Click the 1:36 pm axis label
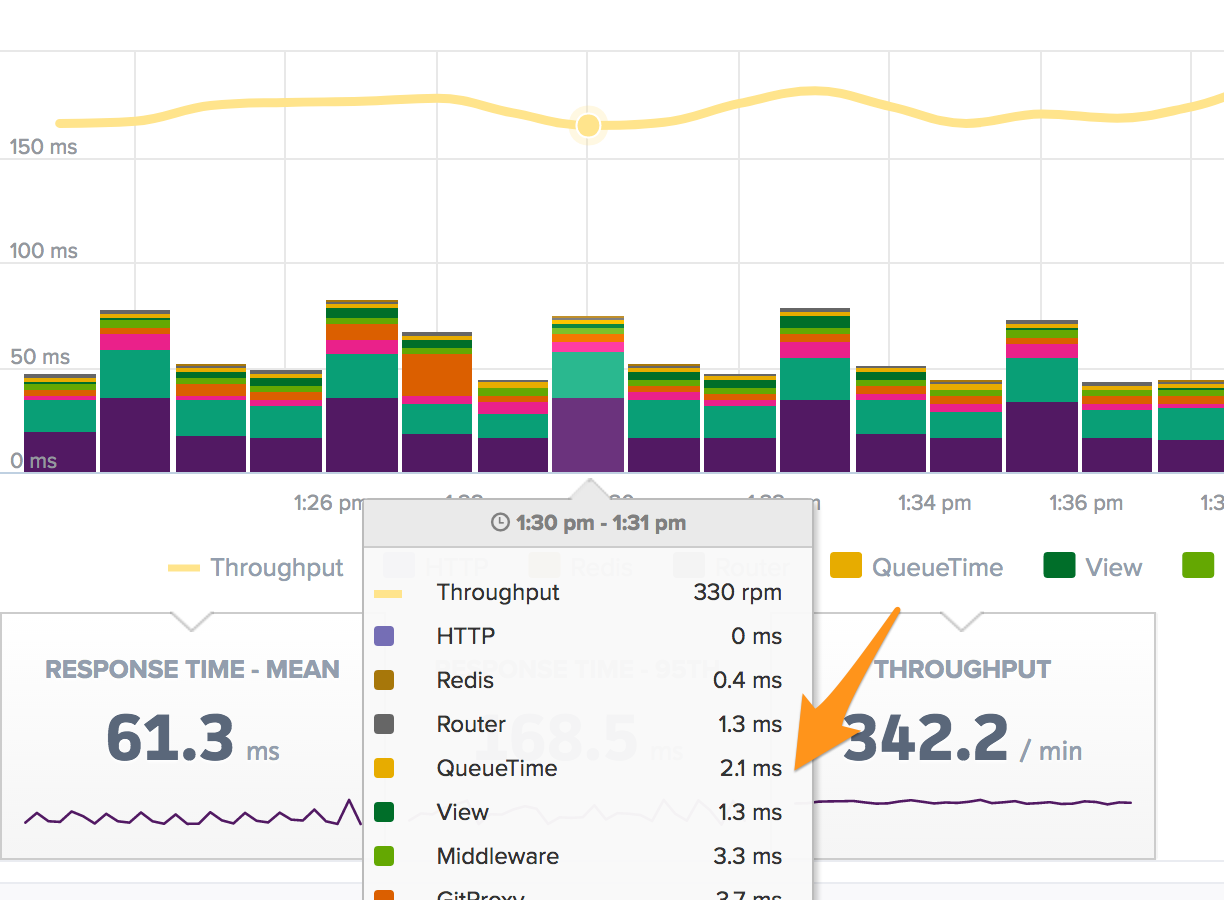Viewport: 1224px width, 900px height. click(x=1085, y=503)
